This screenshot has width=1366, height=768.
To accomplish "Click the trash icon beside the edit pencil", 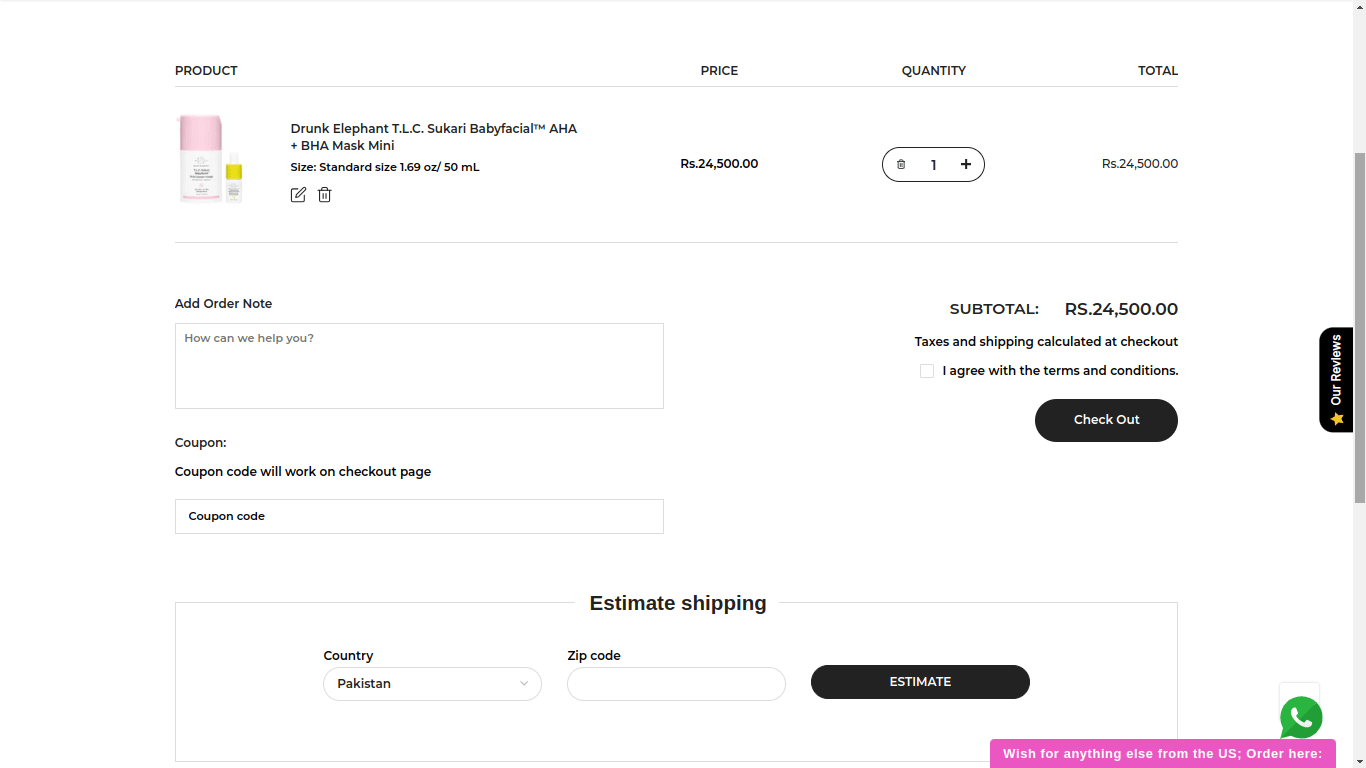I will pyautogui.click(x=325, y=195).
